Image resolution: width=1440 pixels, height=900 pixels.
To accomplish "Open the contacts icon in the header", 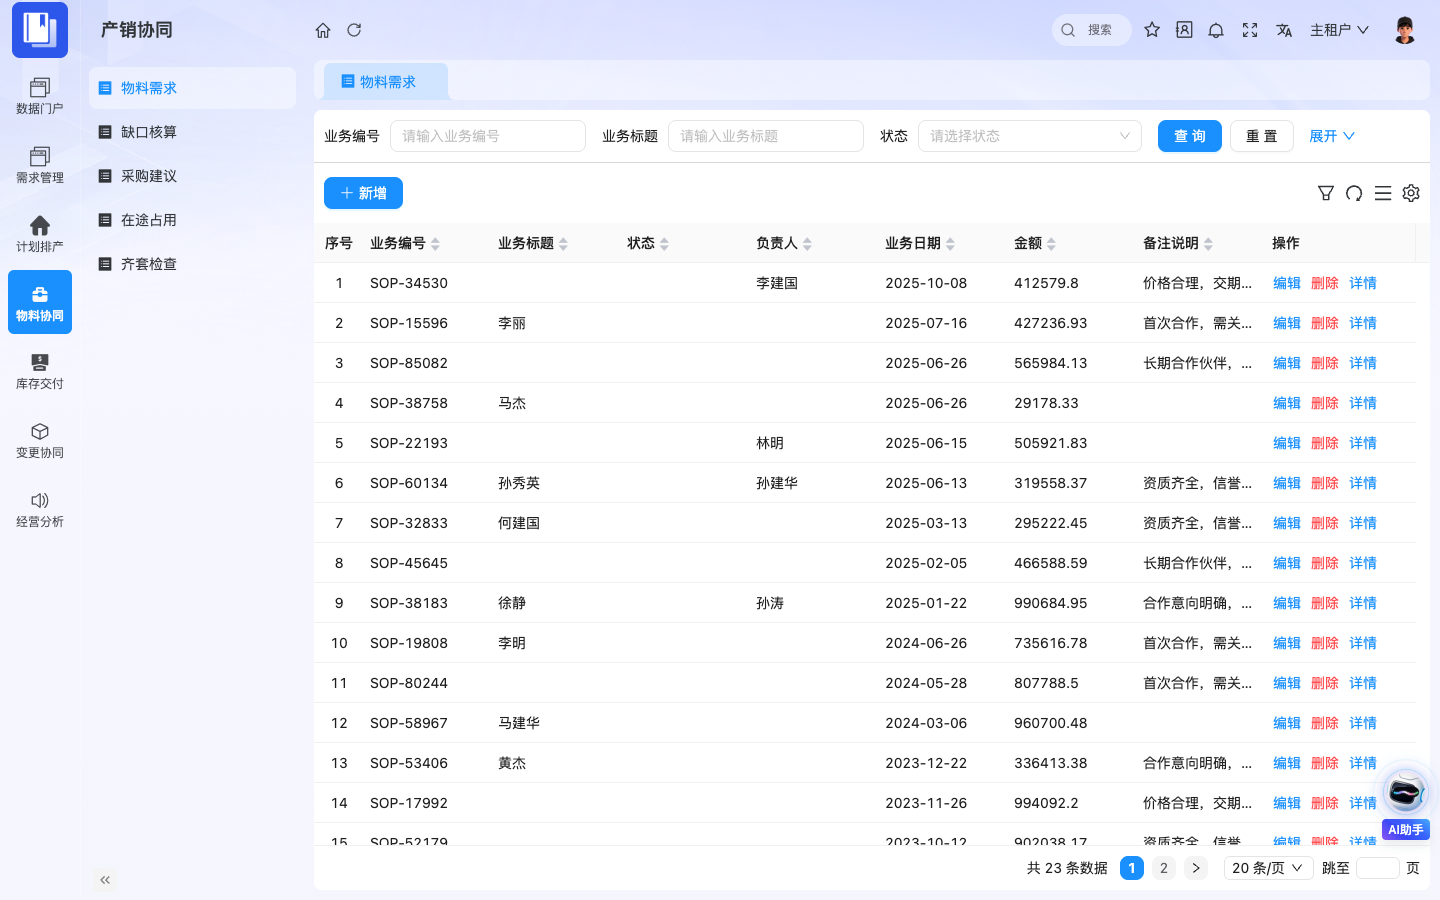I will pos(1184,30).
